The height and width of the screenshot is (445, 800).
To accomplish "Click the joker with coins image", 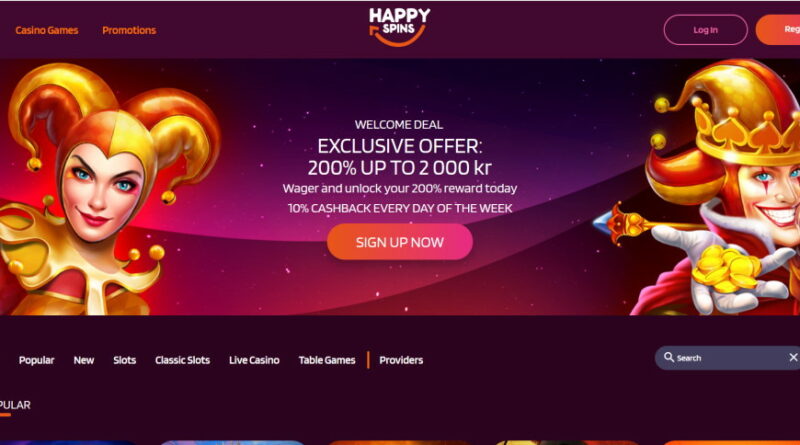I will 714,188.
